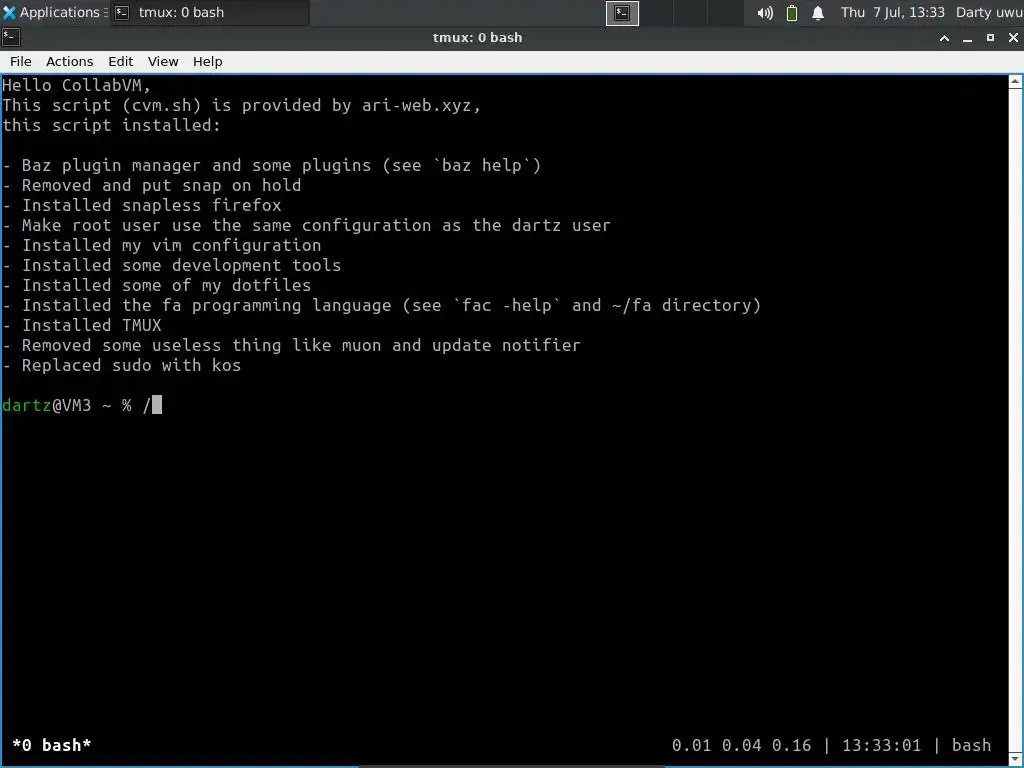The image size is (1024, 768).
Task: Click the 'Removed and put snap on hold' line
Action: [152, 185]
